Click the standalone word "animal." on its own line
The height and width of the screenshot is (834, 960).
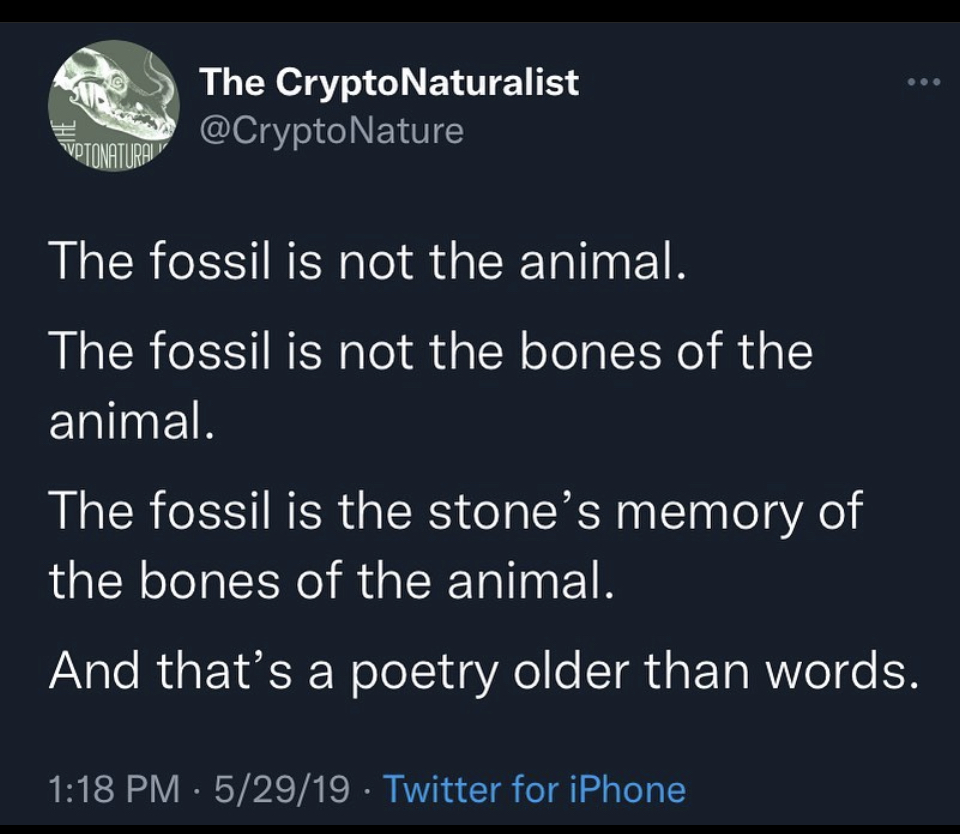pos(130,422)
